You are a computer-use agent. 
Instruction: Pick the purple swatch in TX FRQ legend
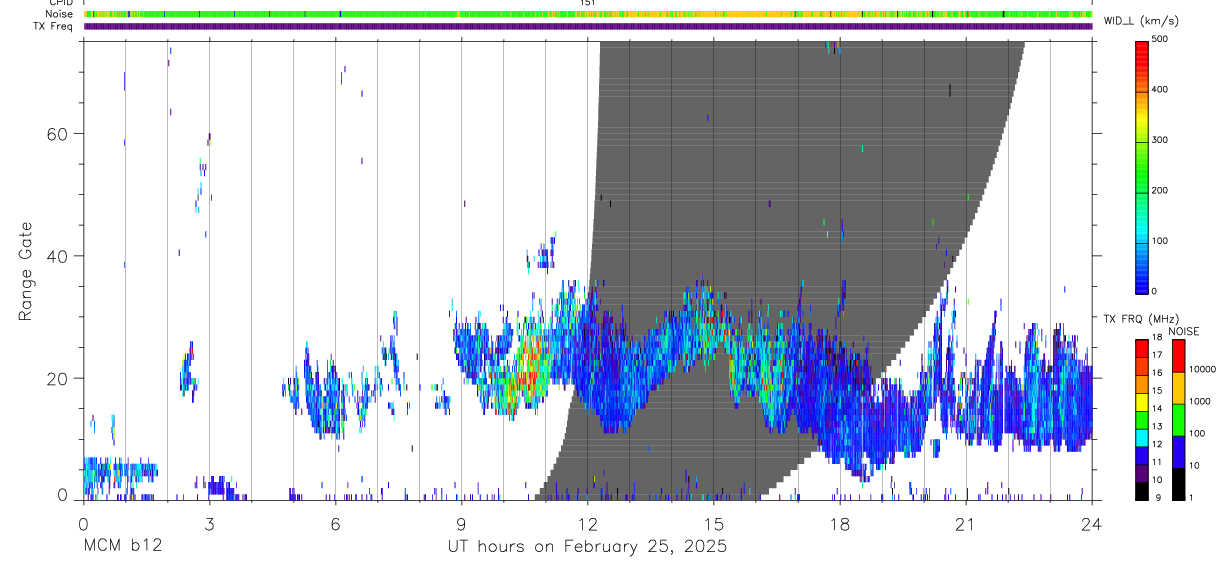coord(1142,471)
